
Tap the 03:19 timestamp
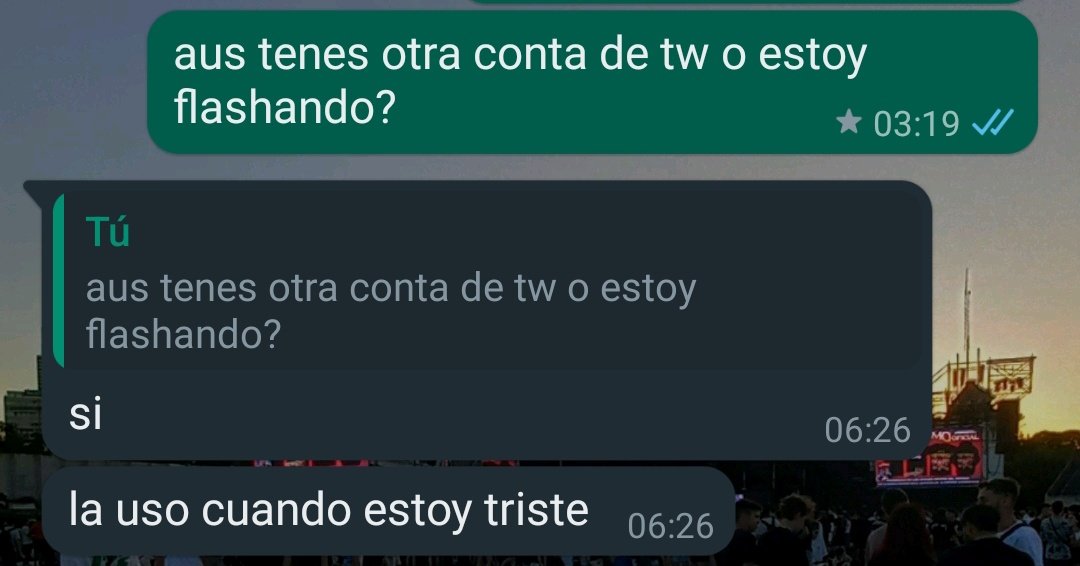916,124
